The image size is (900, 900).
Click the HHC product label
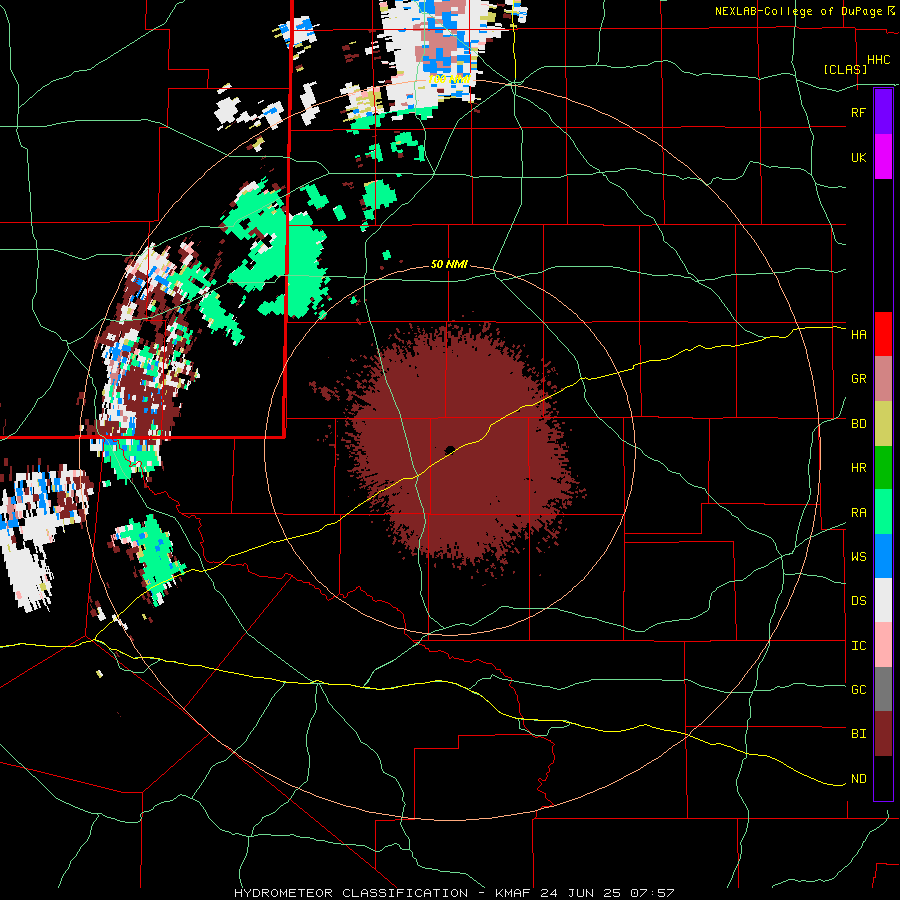click(878, 60)
